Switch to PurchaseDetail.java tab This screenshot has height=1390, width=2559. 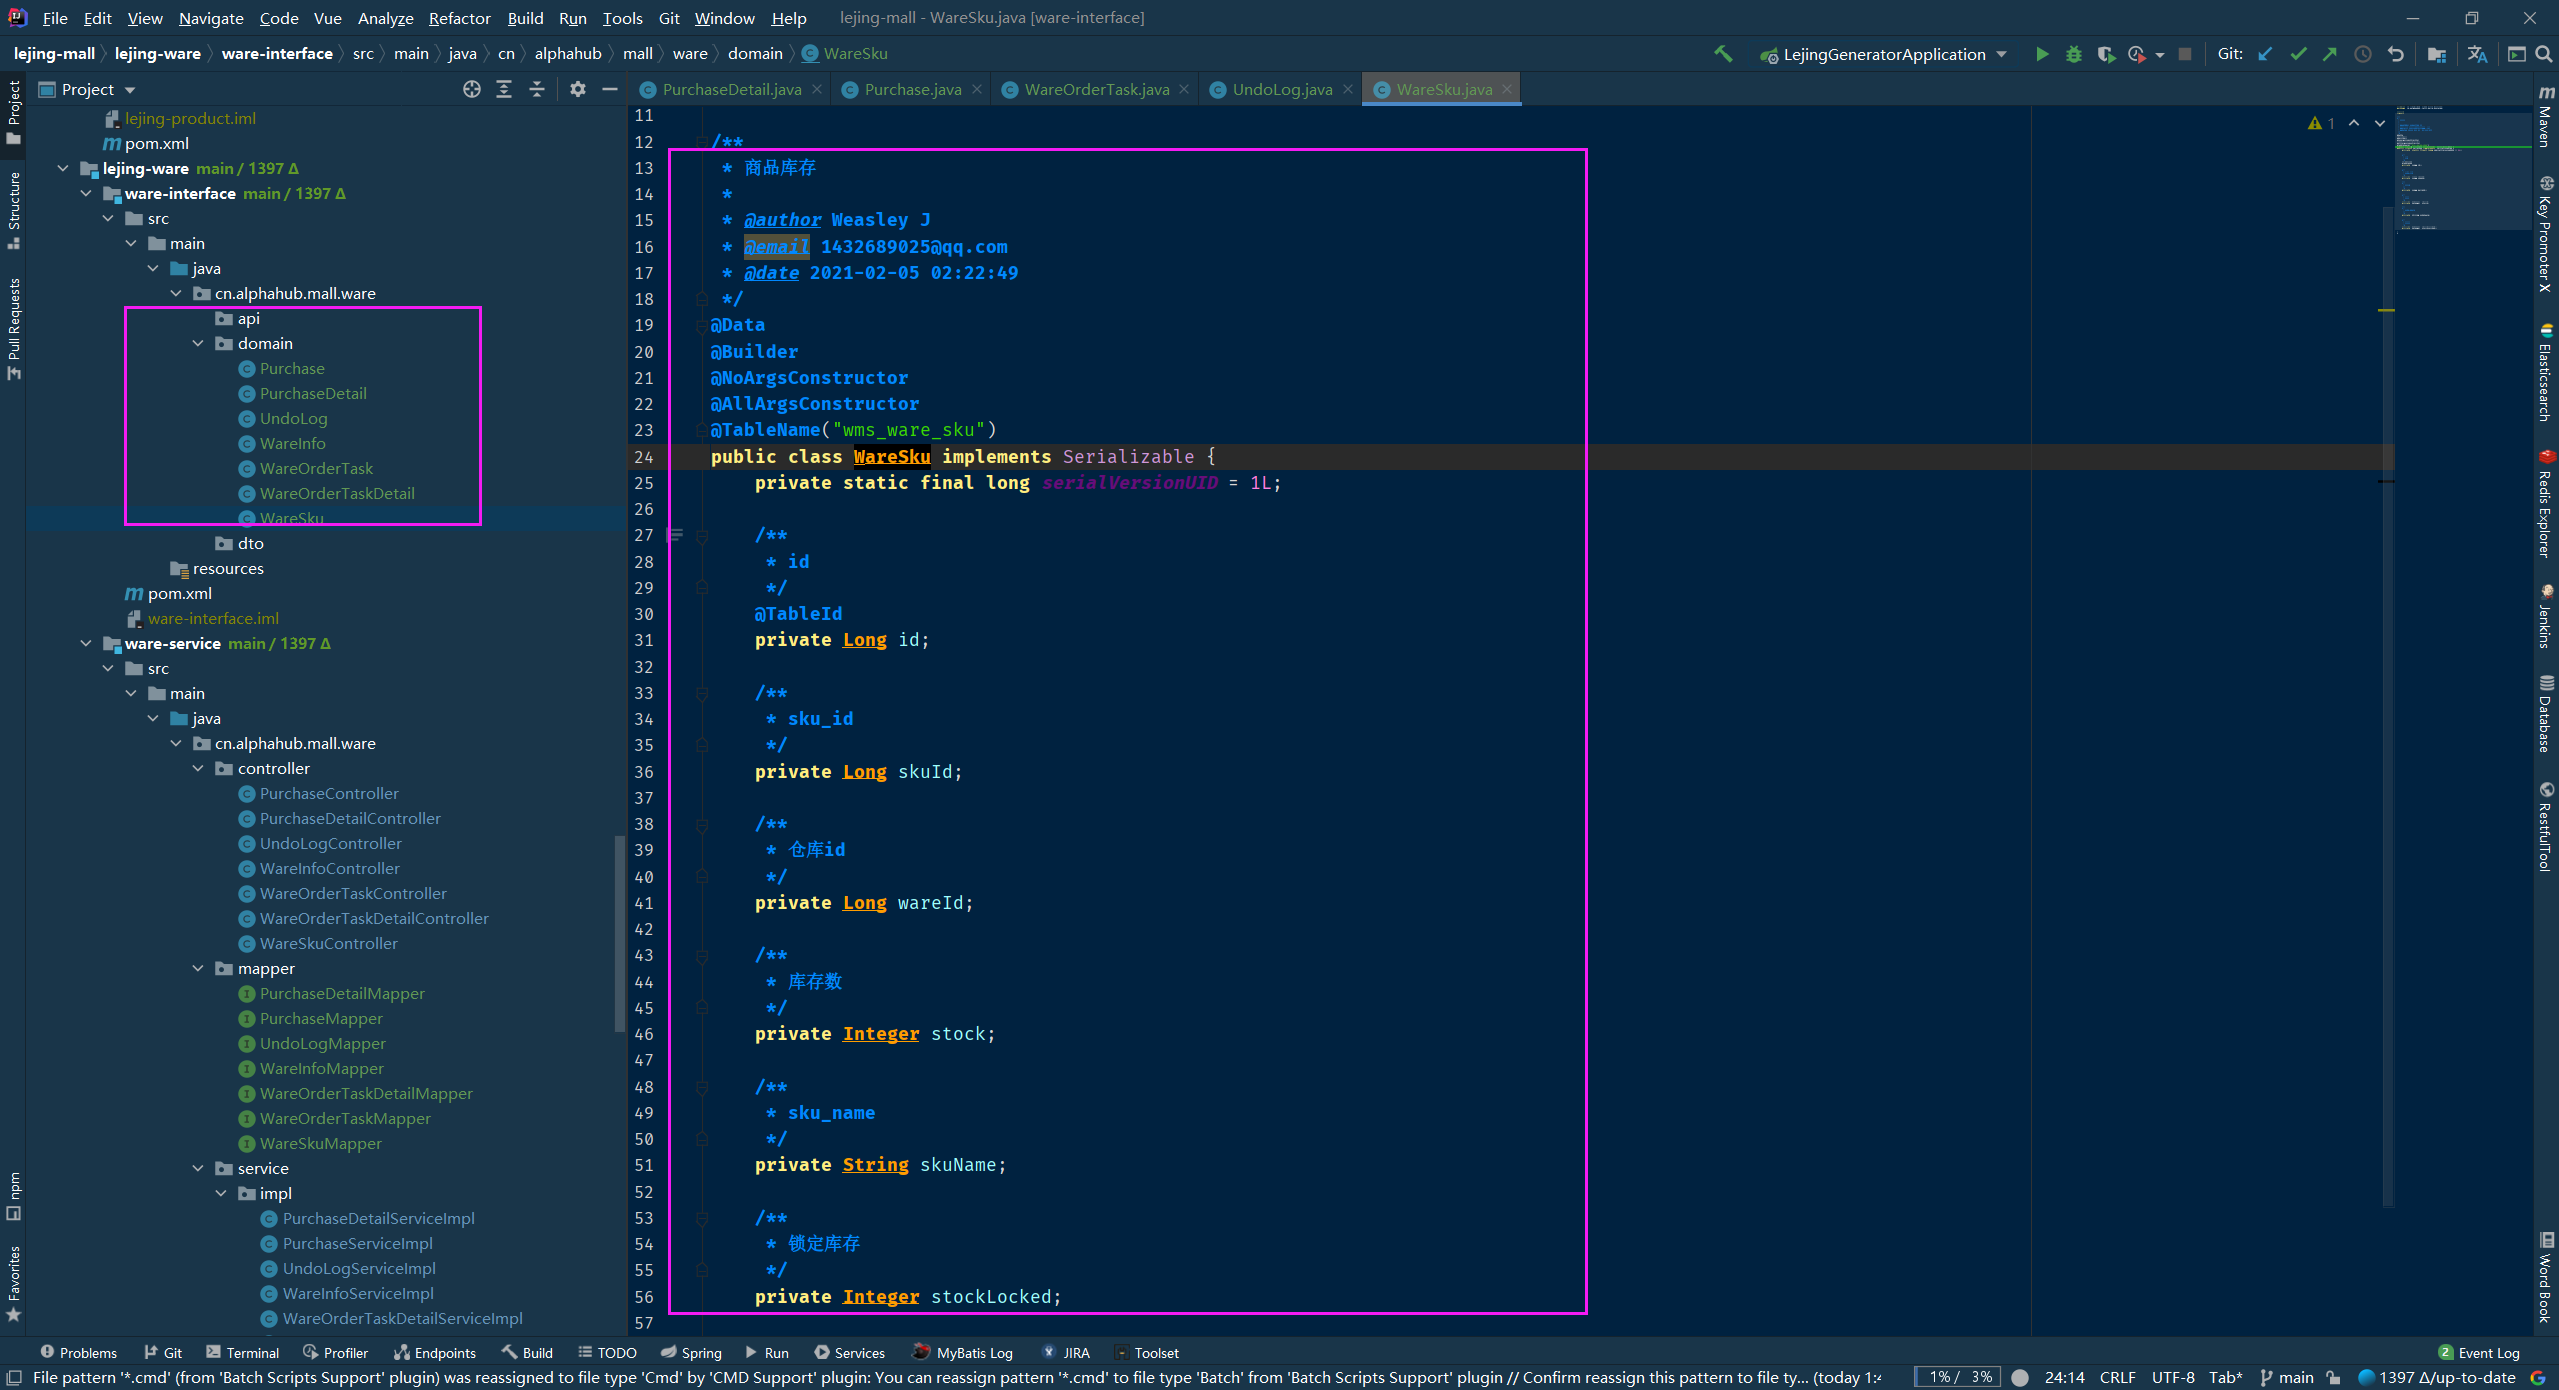click(x=731, y=89)
